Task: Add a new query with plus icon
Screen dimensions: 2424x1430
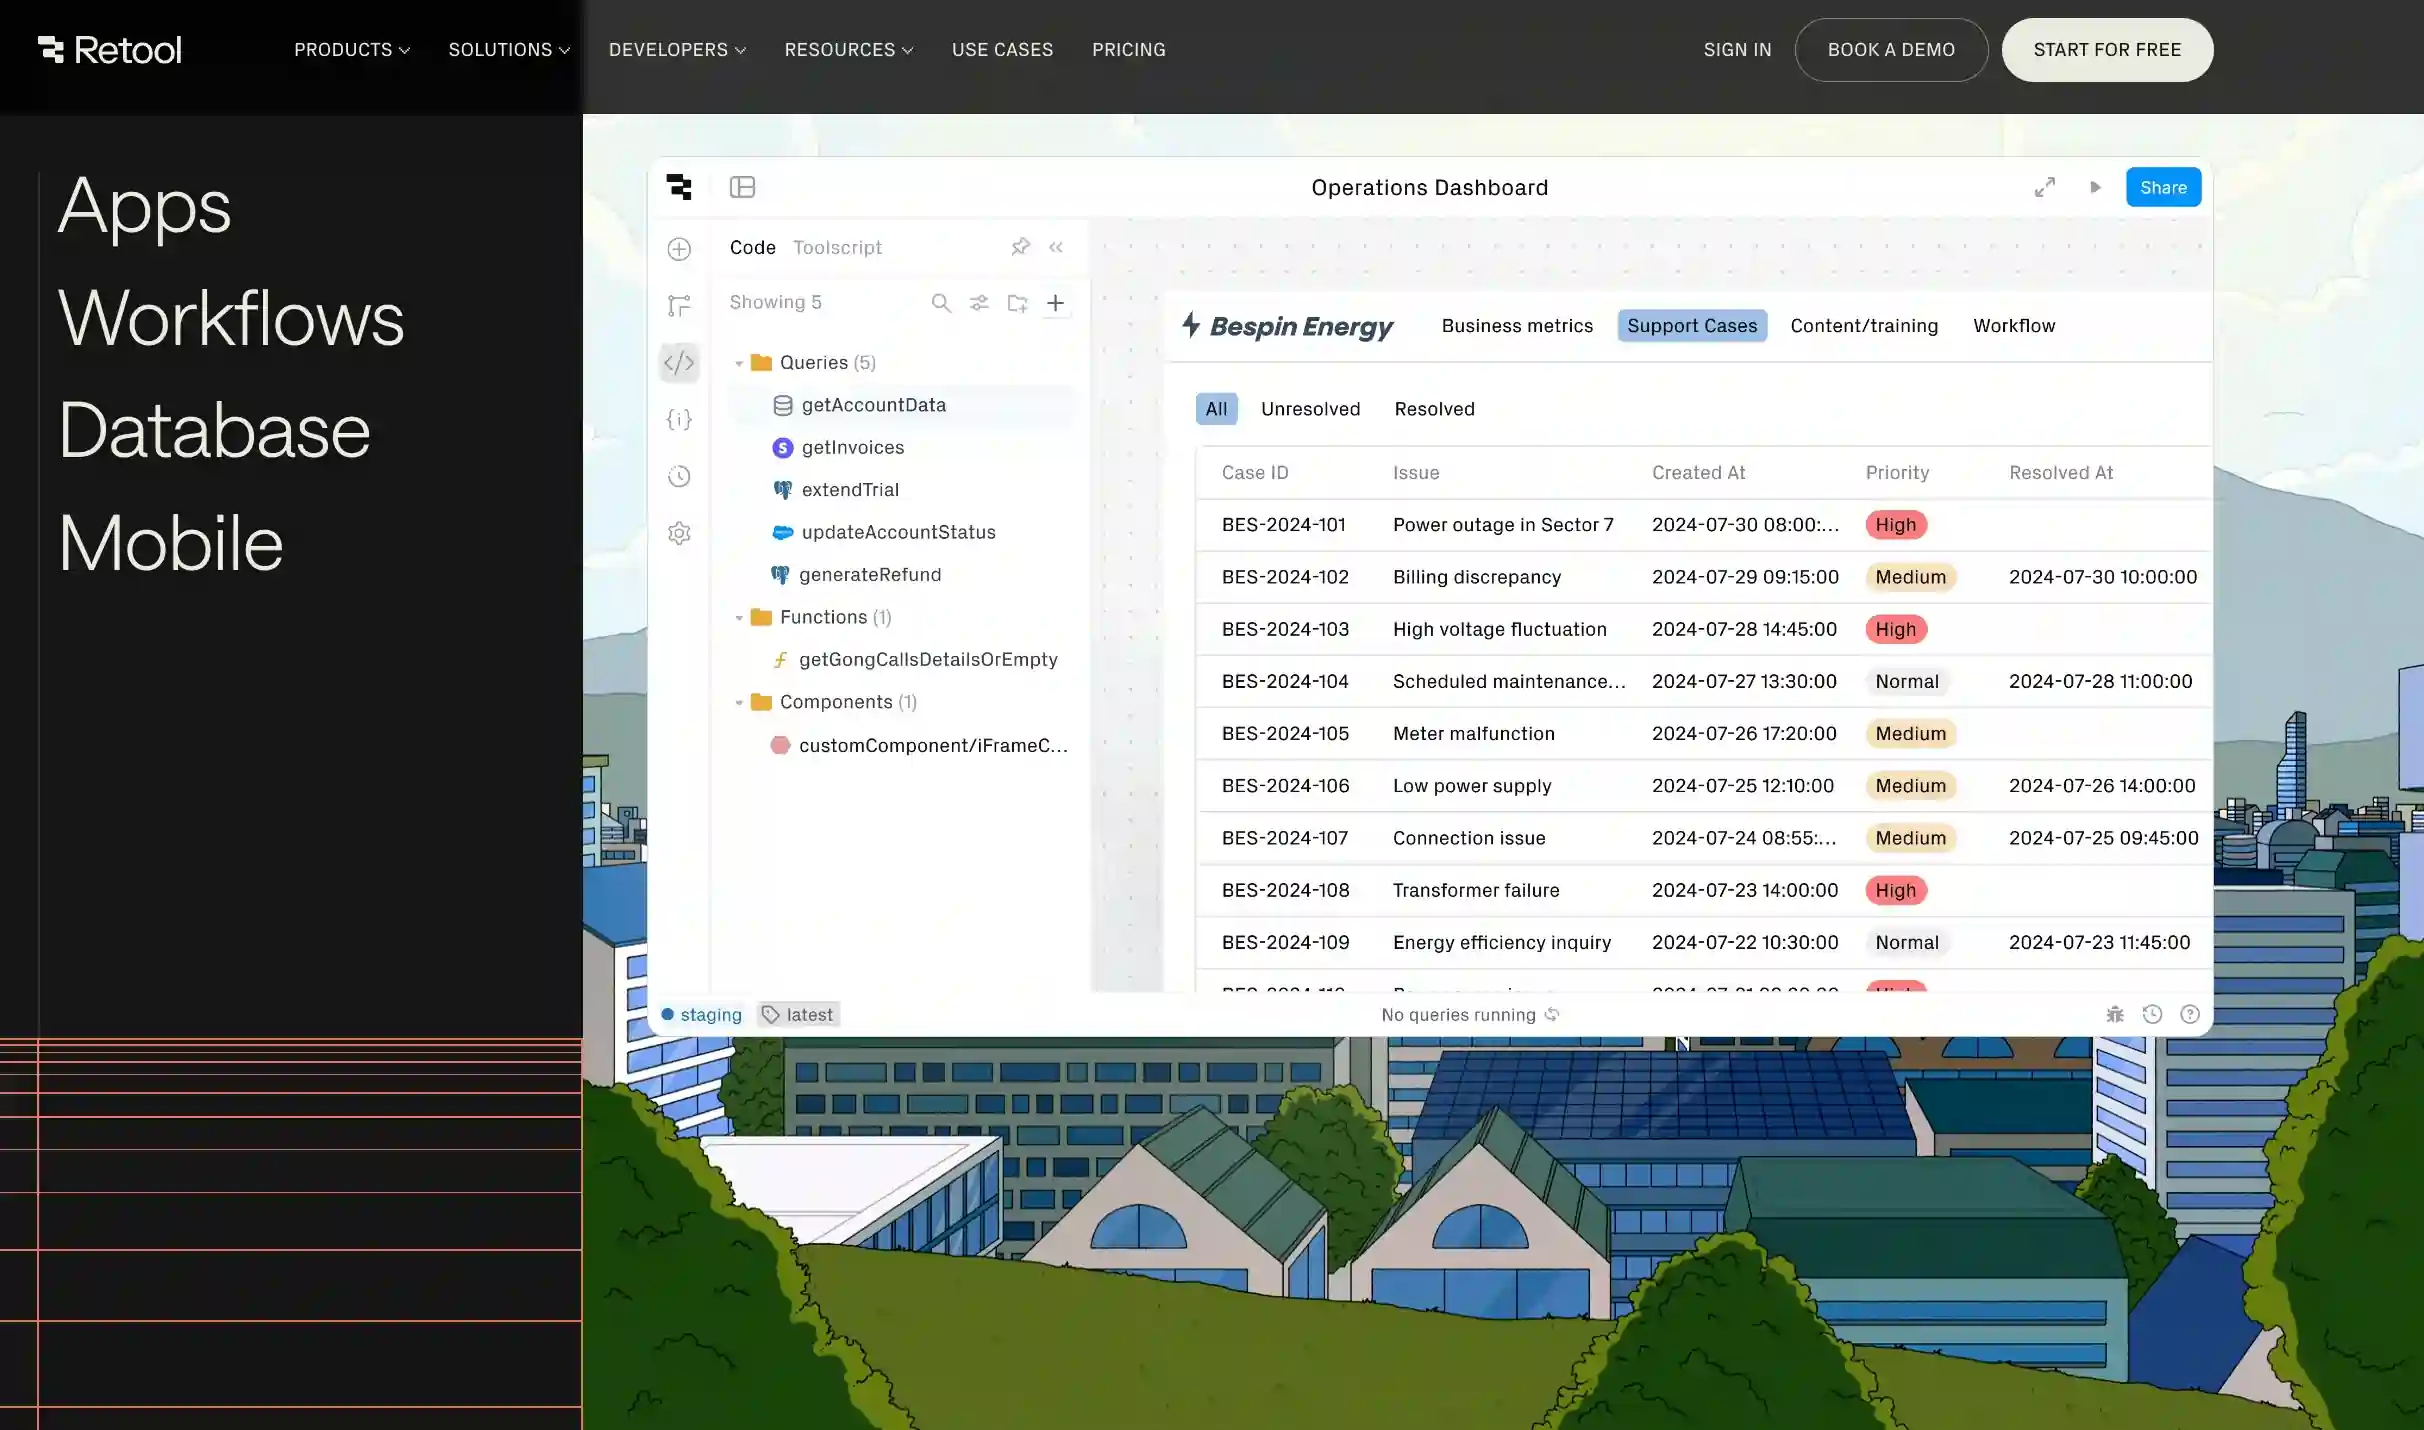Action: point(1055,303)
